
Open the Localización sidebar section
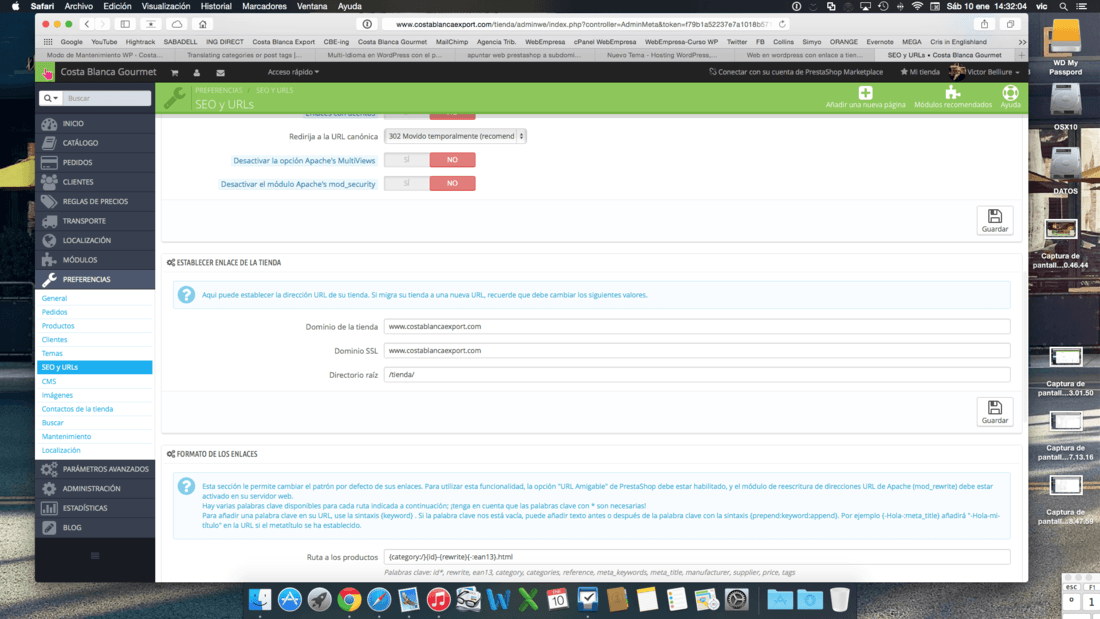click(95, 240)
